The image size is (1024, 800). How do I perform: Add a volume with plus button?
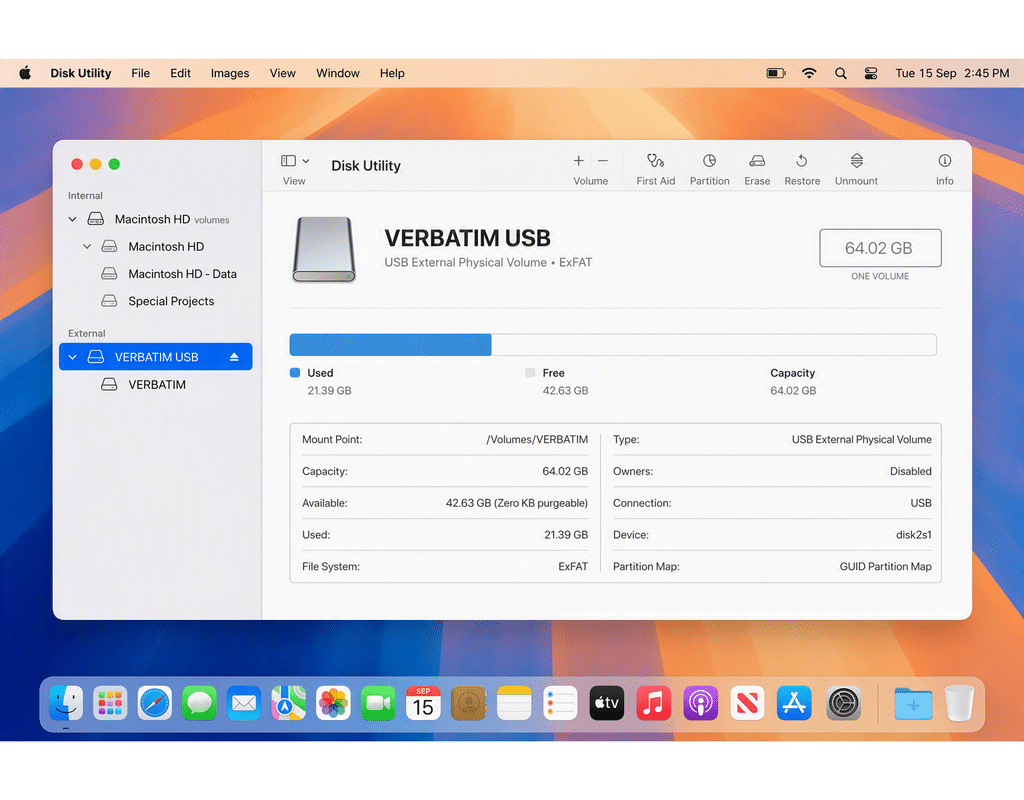[x=579, y=161]
